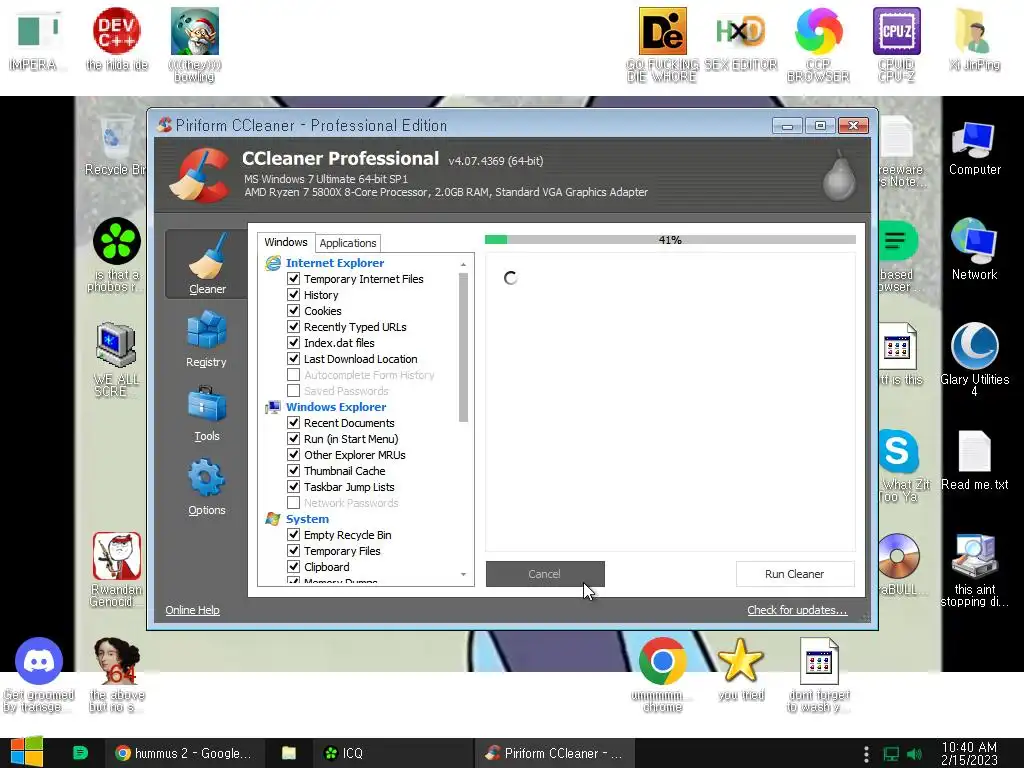
Task: Click the clock showing 10:40 AM
Action: (969, 753)
